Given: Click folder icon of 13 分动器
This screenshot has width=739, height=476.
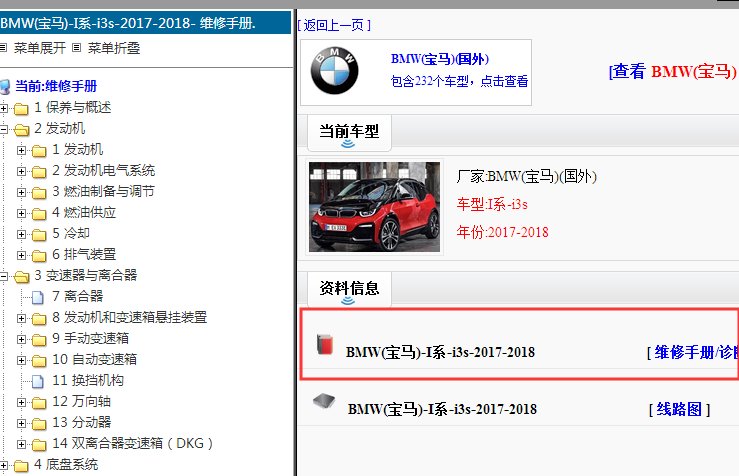Looking at the screenshot, I should point(39,423).
